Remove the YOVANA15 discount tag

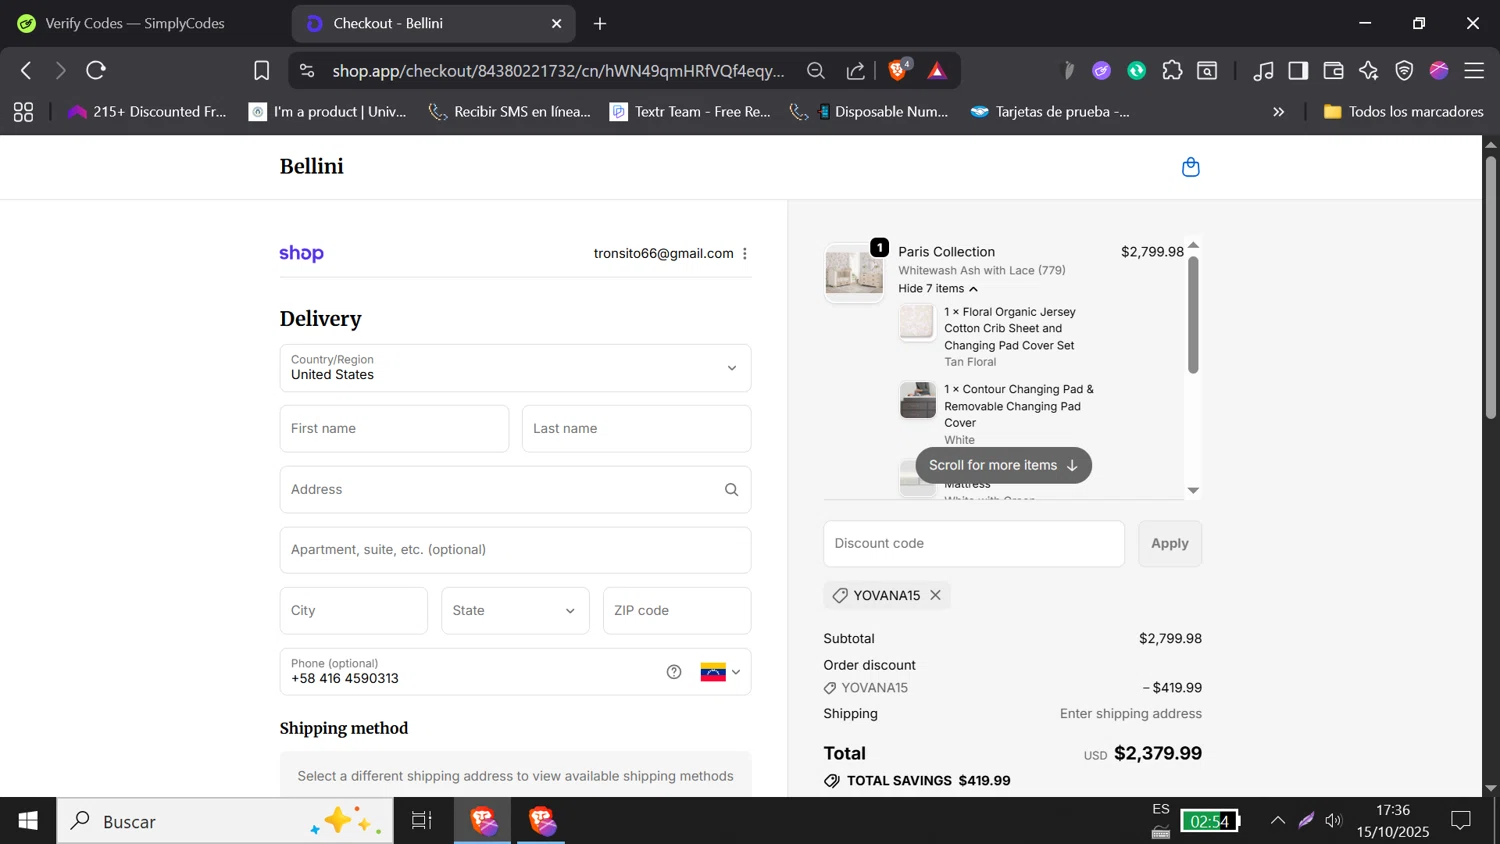coord(936,595)
